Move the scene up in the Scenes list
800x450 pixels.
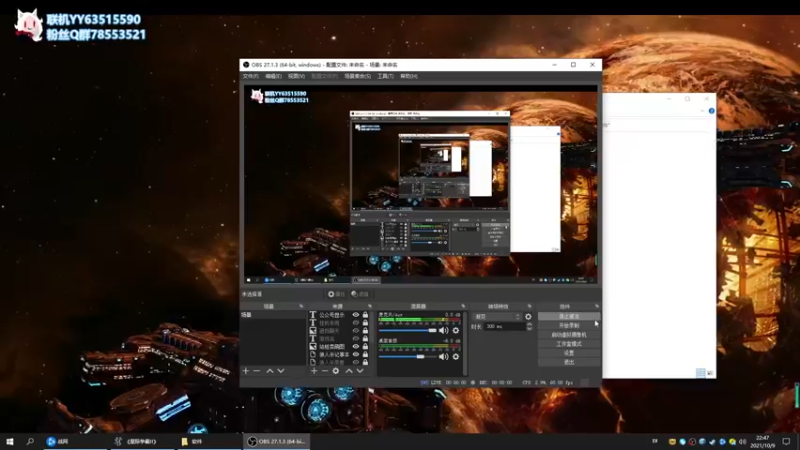click(x=270, y=371)
